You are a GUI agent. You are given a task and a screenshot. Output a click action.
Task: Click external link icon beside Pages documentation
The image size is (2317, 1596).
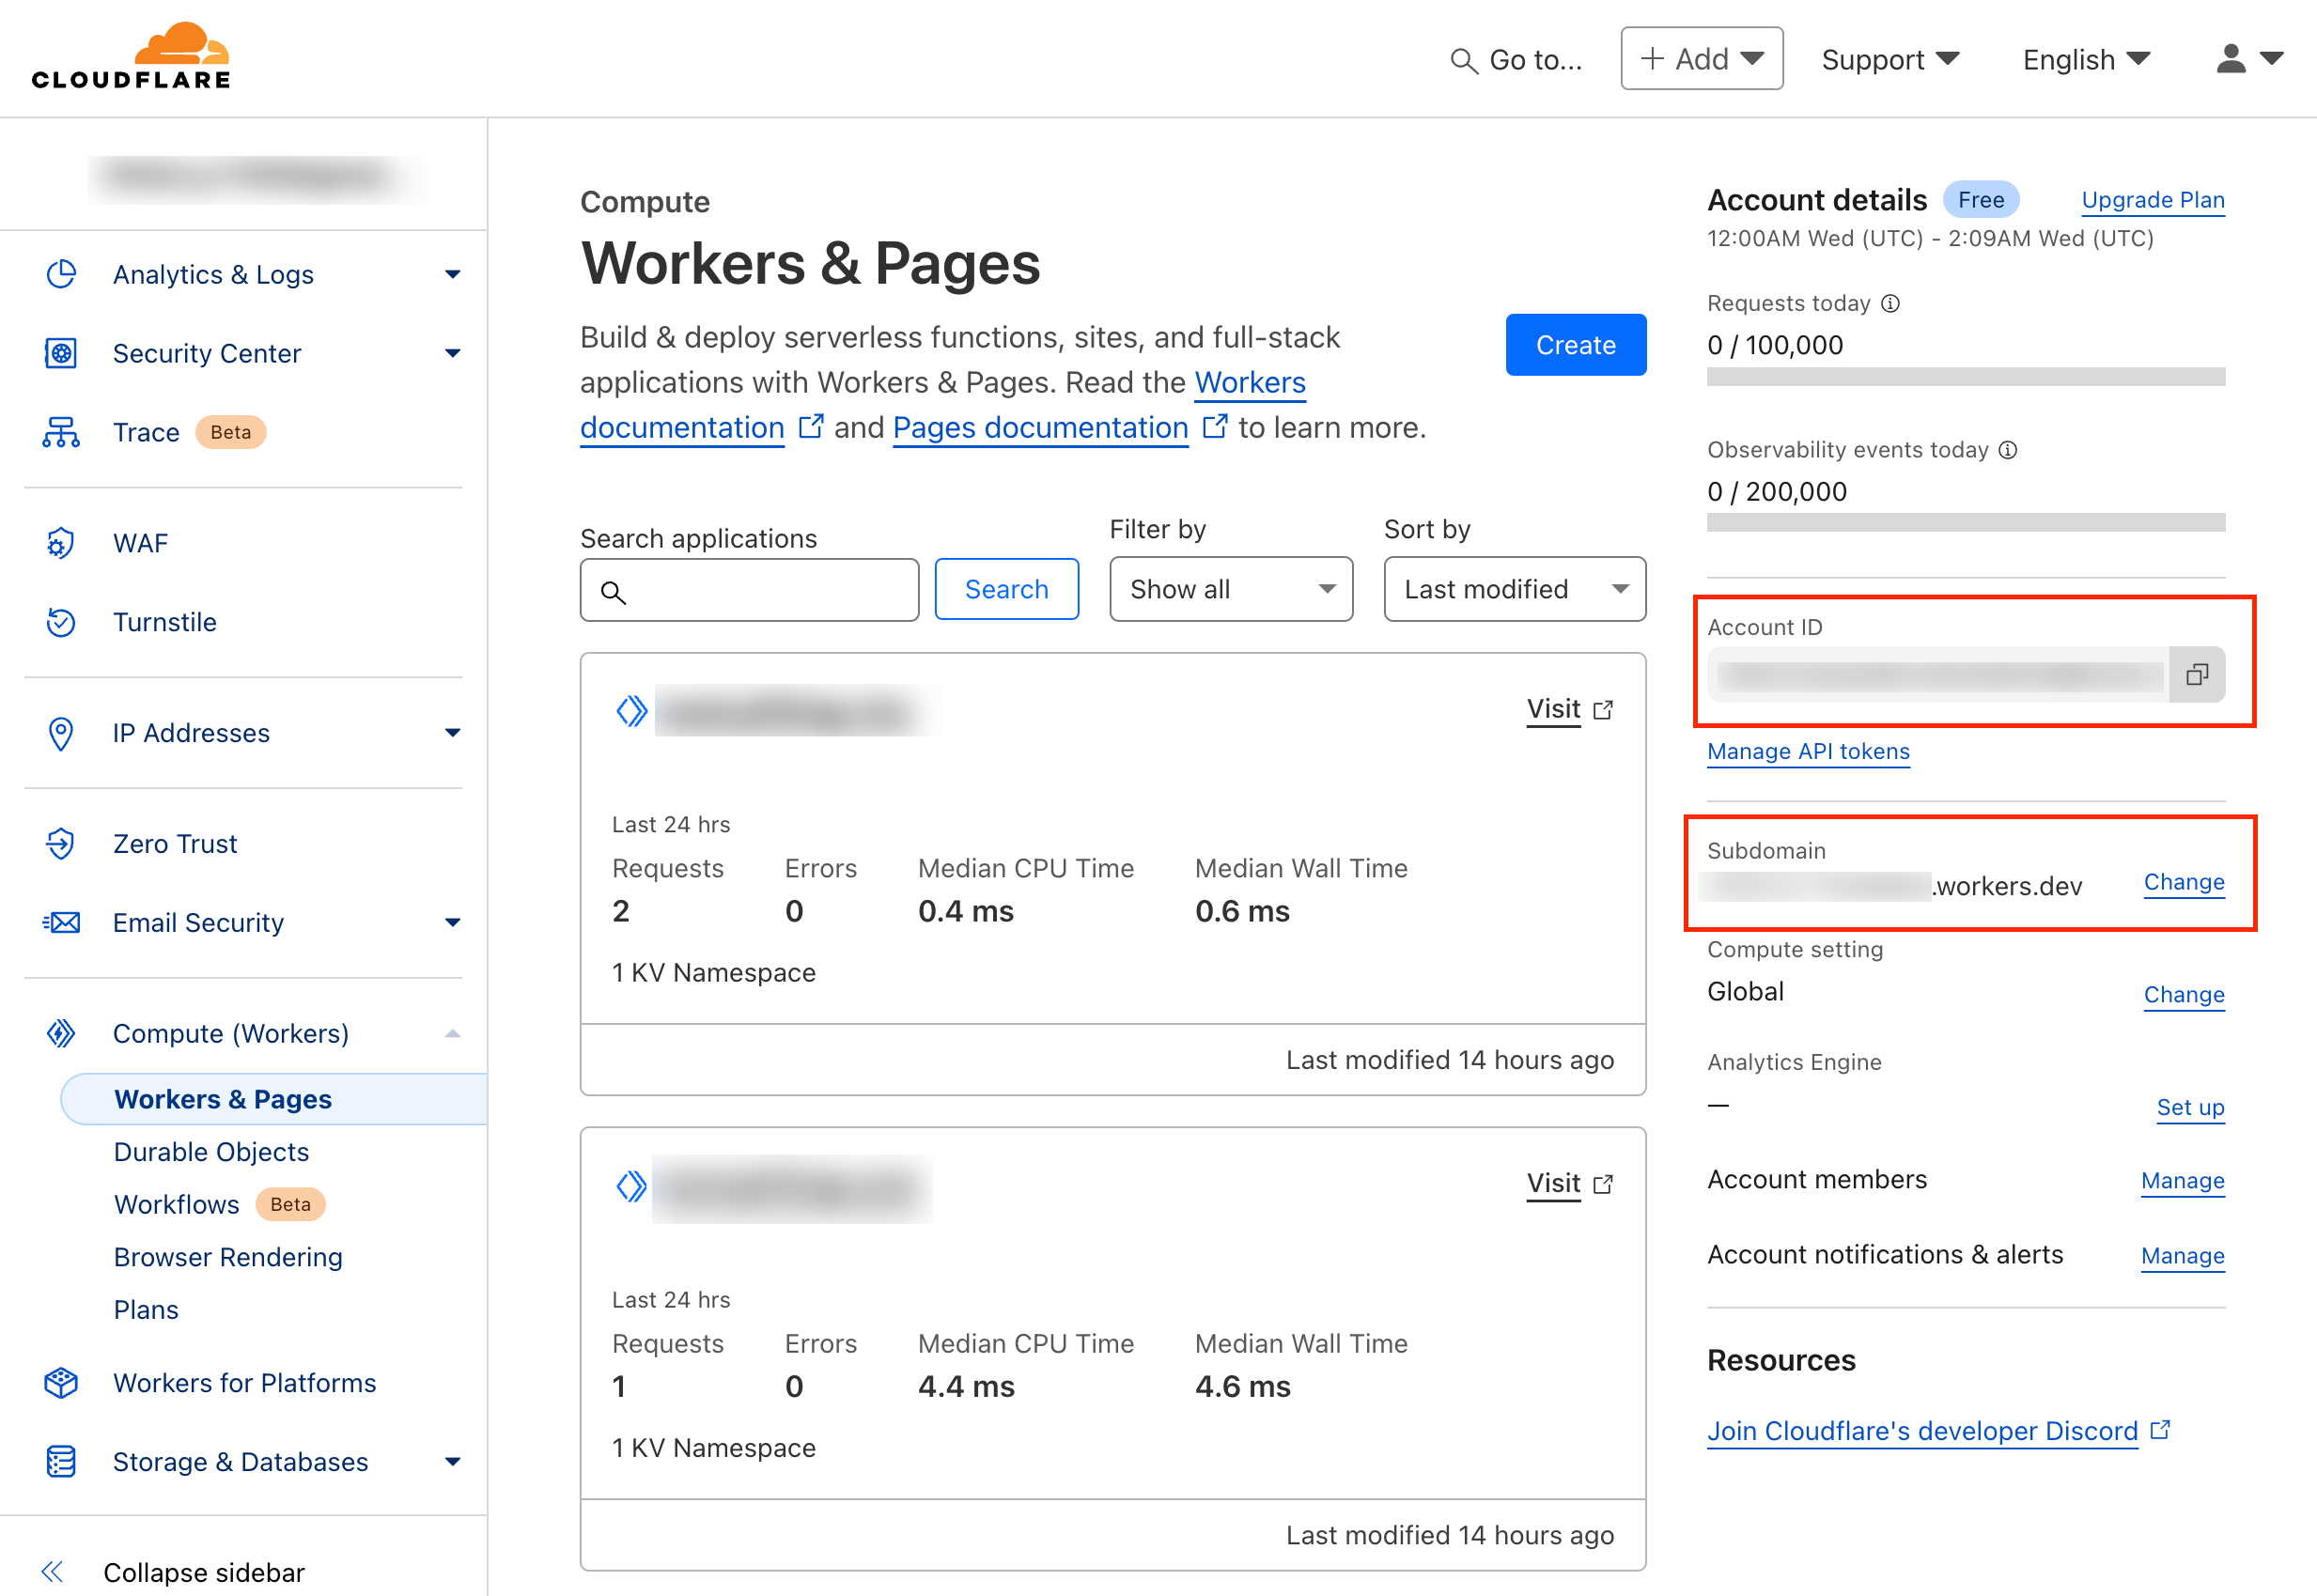(x=1214, y=427)
